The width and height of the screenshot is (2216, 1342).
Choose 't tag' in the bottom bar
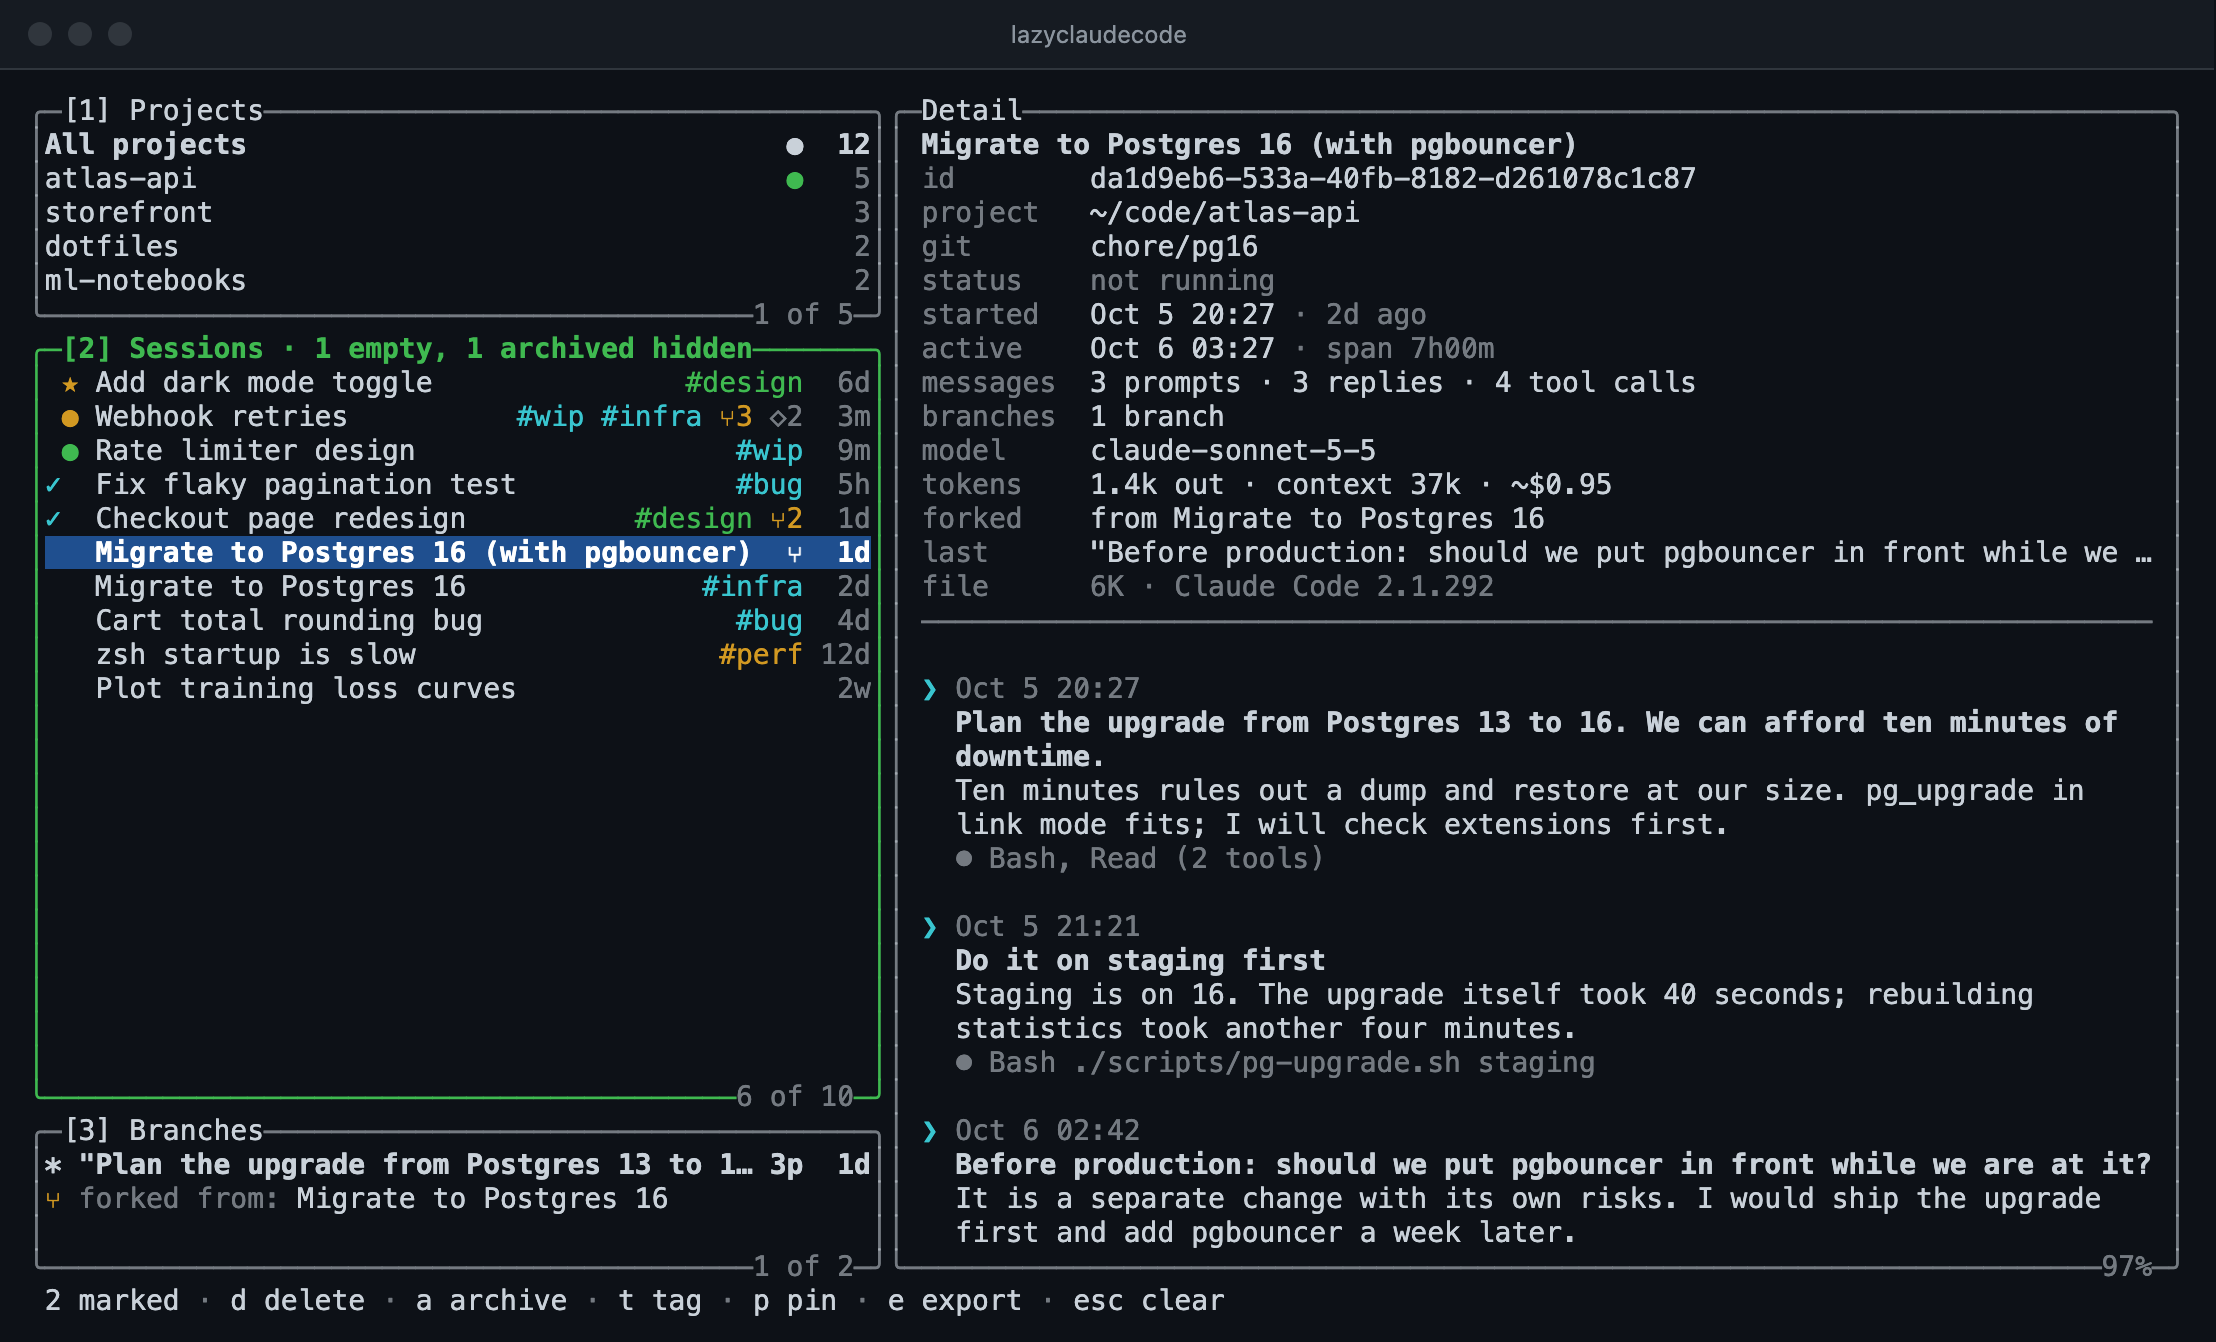[660, 1300]
